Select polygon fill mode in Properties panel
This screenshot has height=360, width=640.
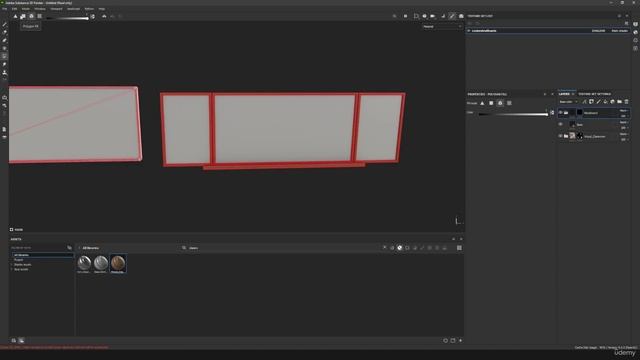coord(491,103)
